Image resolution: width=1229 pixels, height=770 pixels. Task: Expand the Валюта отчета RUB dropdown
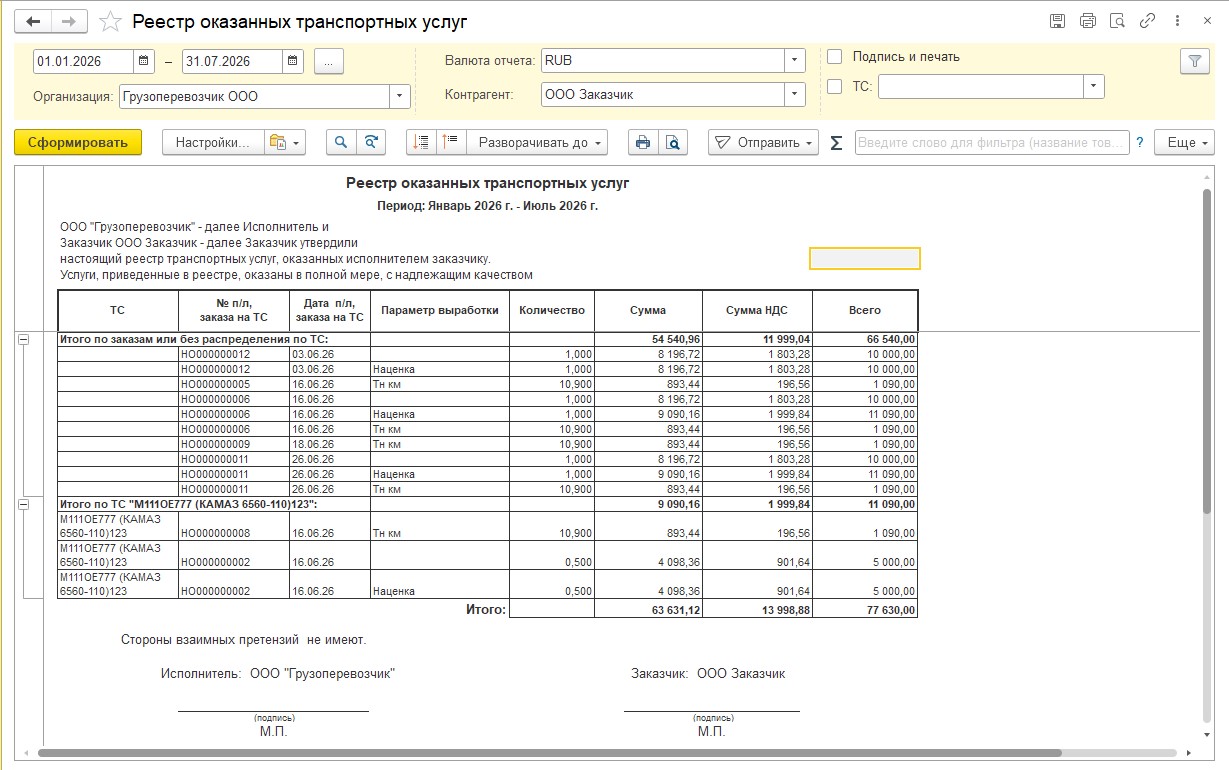[795, 61]
